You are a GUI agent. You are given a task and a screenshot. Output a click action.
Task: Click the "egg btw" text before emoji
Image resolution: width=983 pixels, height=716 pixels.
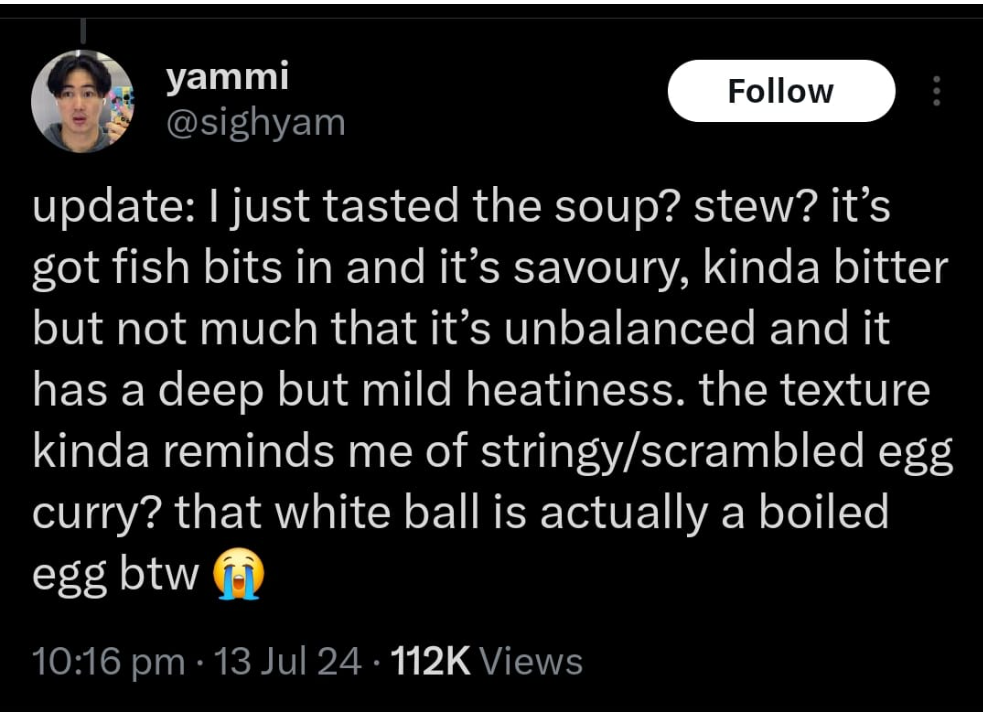[x=117, y=575]
